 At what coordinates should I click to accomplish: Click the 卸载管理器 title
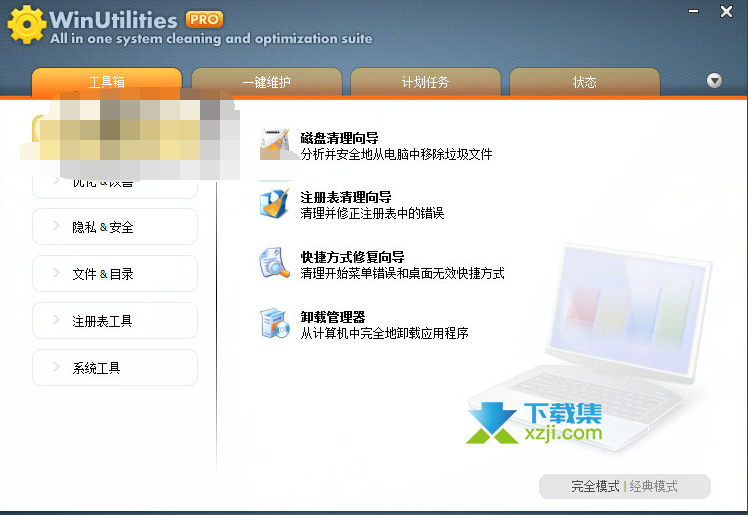(x=333, y=317)
